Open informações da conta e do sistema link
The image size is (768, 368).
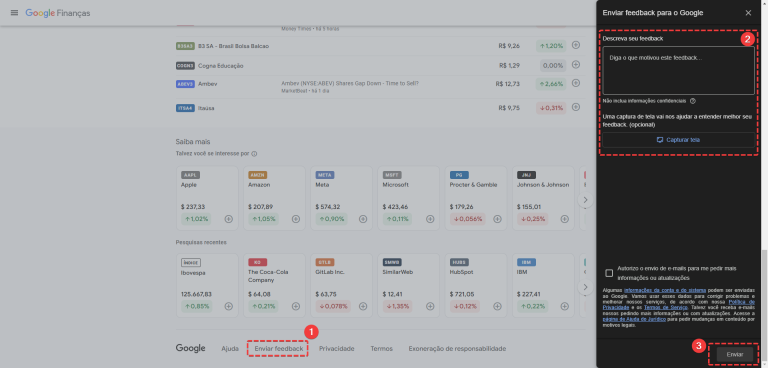point(665,290)
